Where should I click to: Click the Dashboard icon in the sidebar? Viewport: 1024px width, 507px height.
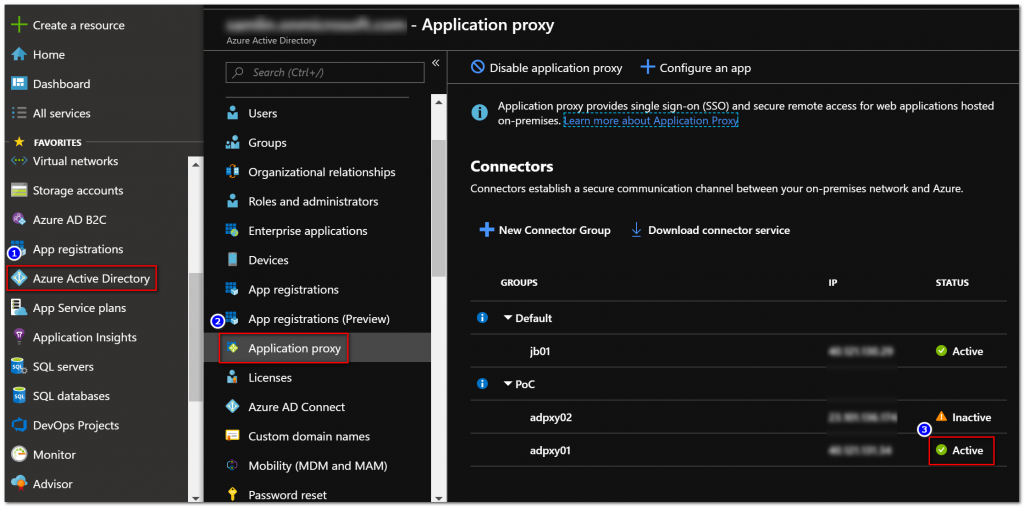[x=20, y=84]
